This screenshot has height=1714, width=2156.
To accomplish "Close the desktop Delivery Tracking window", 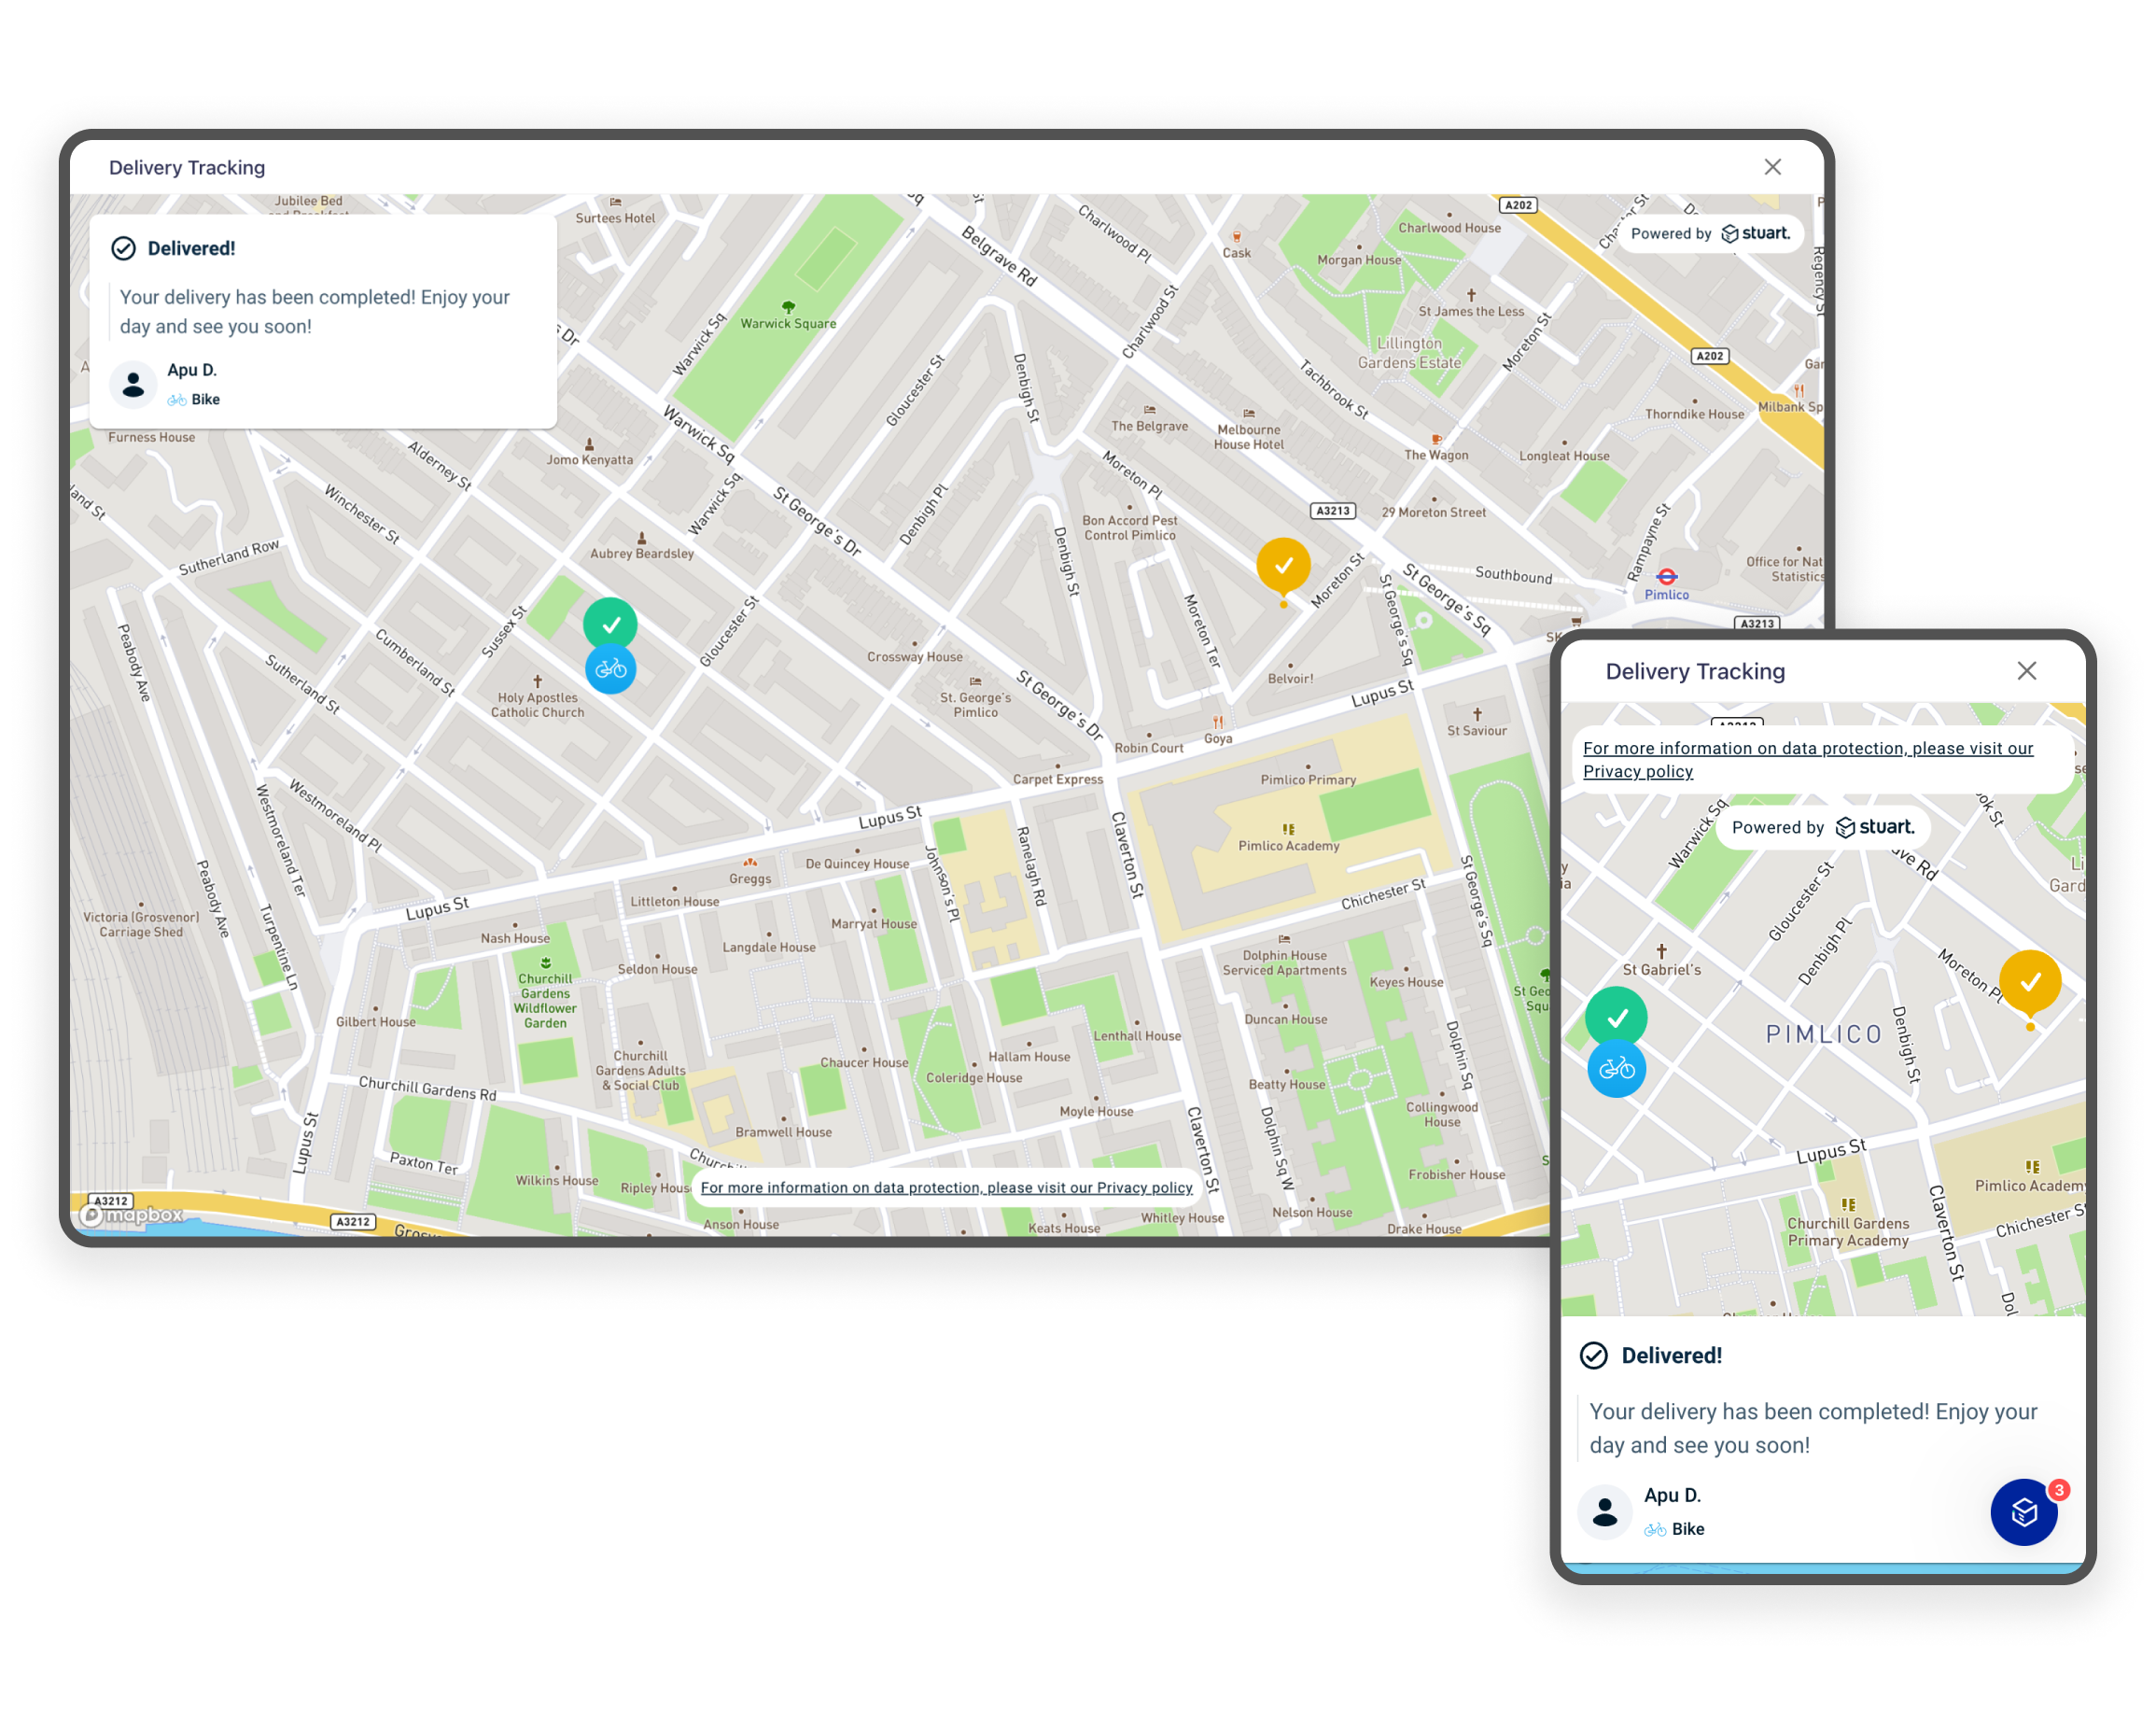I will click(1772, 167).
